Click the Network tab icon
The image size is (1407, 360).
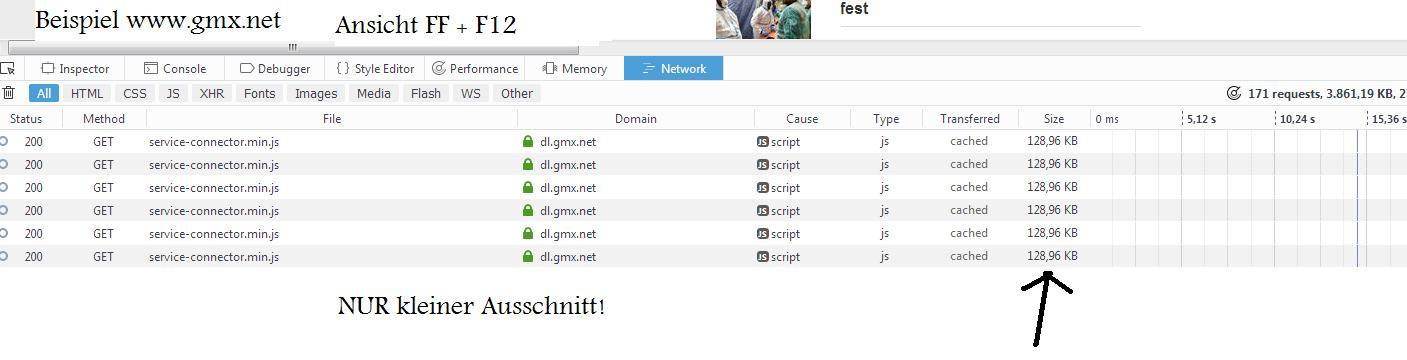648,68
